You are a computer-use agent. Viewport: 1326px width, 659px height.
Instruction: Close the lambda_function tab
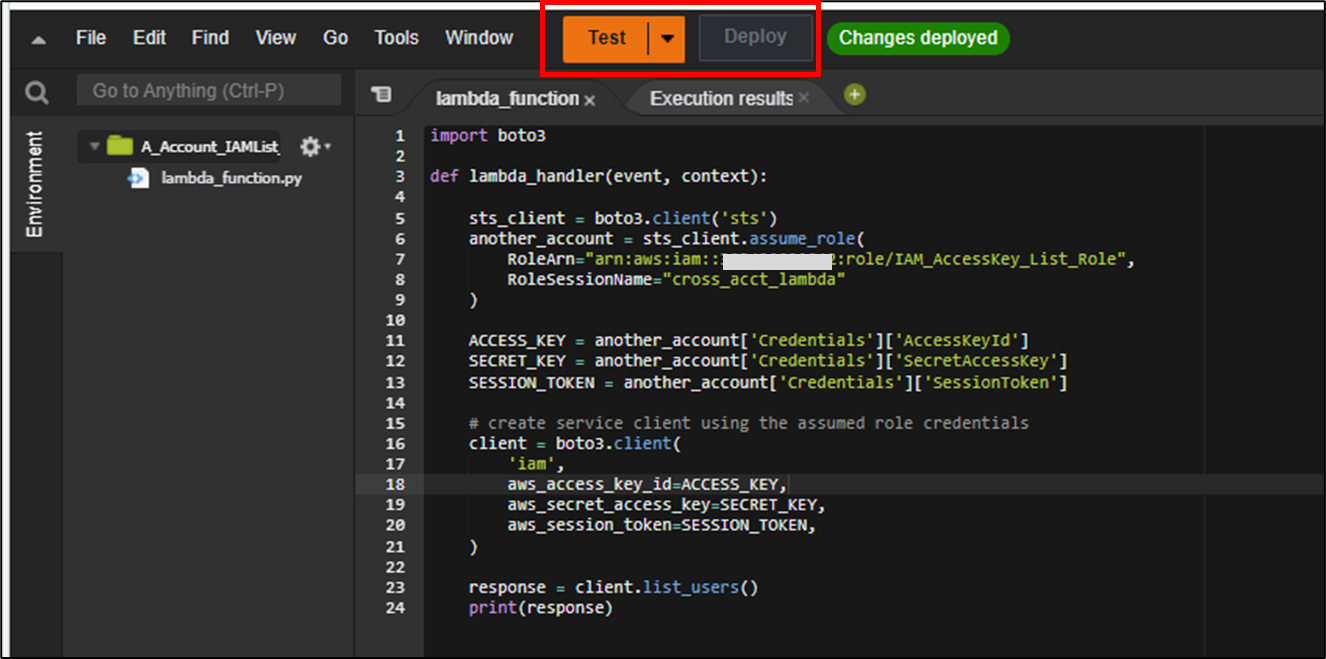tap(590, 99)
